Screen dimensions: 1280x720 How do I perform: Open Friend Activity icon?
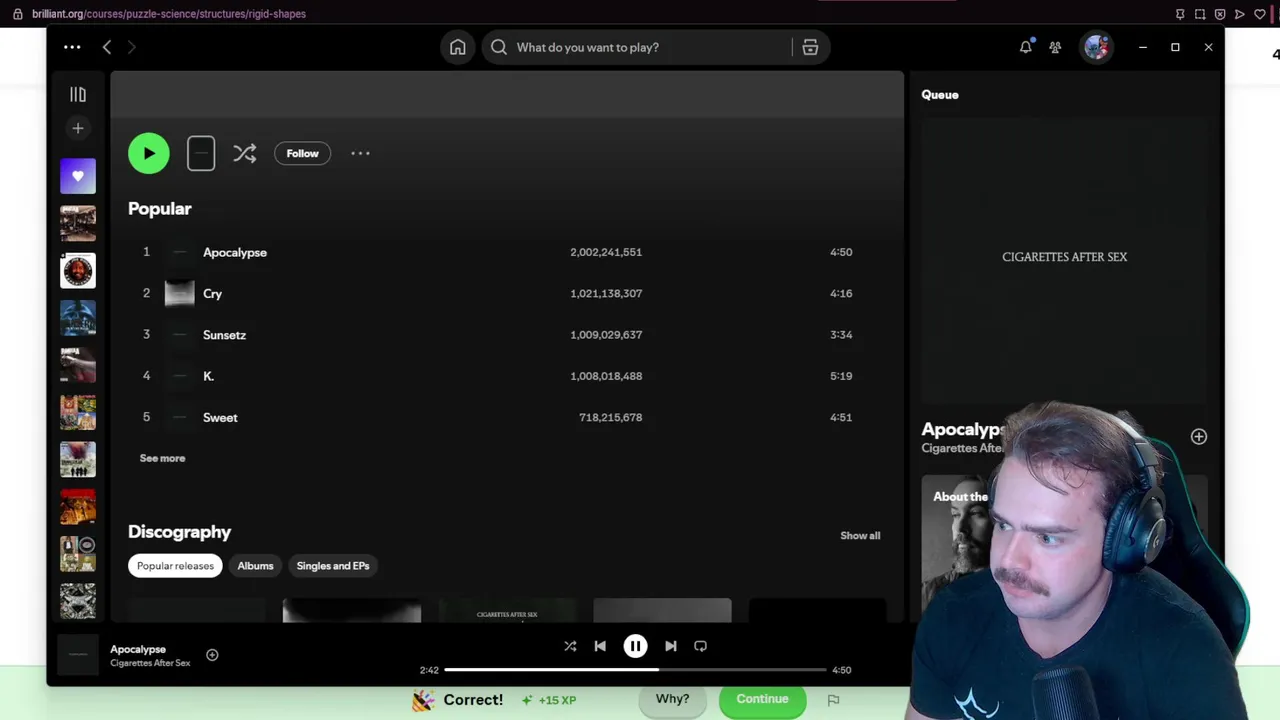click(1055, 47)
